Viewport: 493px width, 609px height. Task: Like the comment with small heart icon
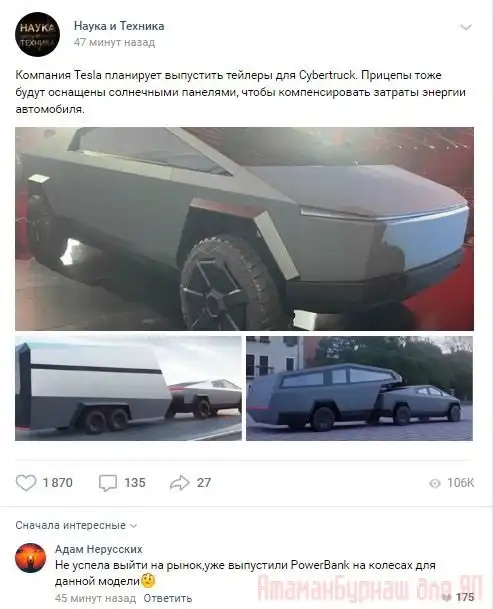(x=447, y=597)
